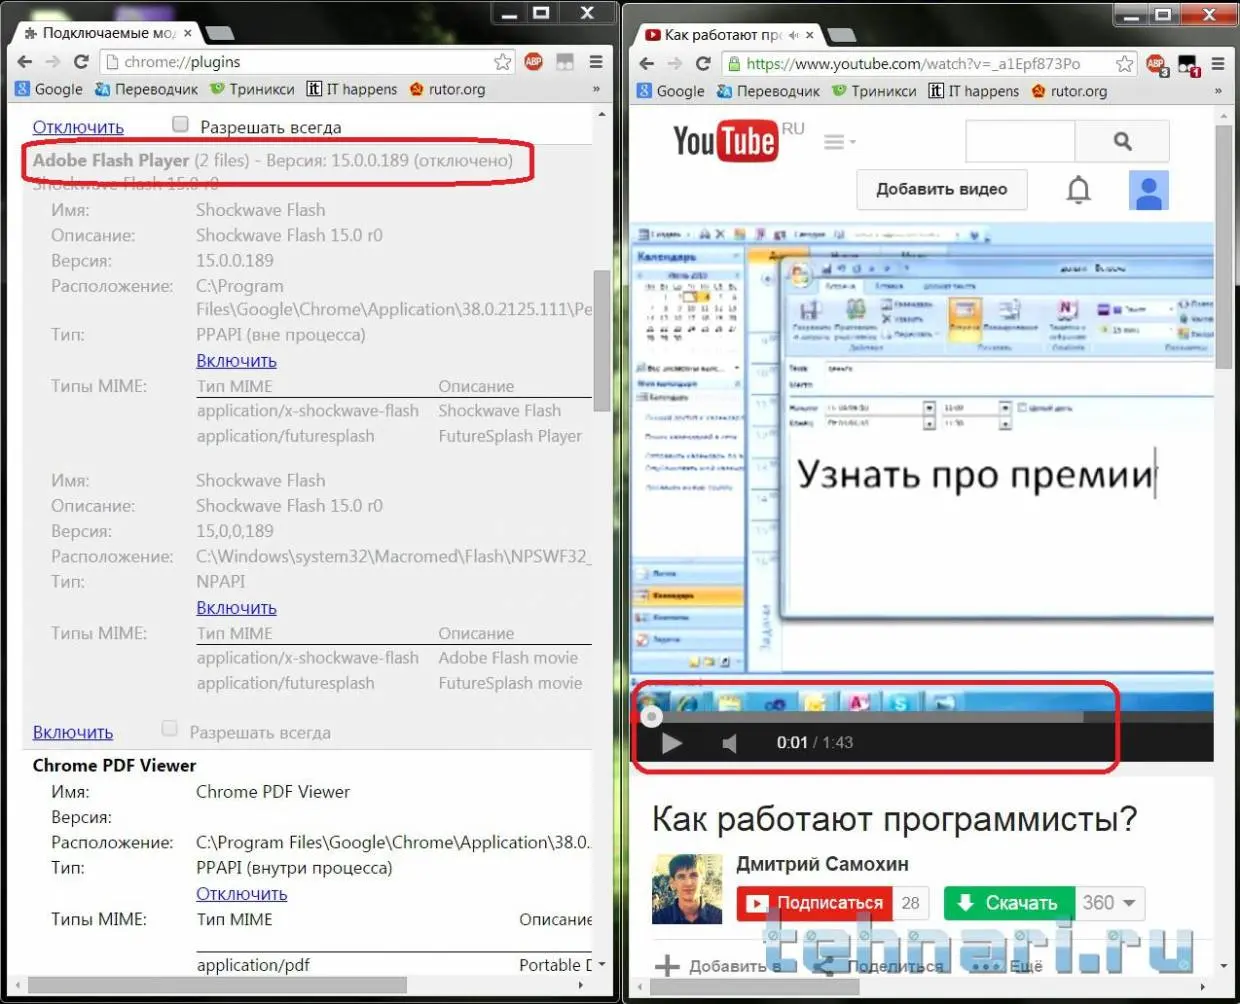Viewport: 1240px width, 1004px height.
Task: Click the YouTube search magnifier button
Action: point(1122,141)
